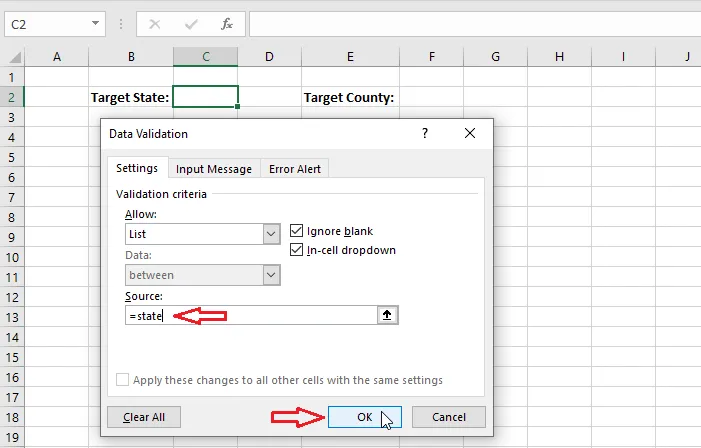Select row 3 header

tap(12, 117)
